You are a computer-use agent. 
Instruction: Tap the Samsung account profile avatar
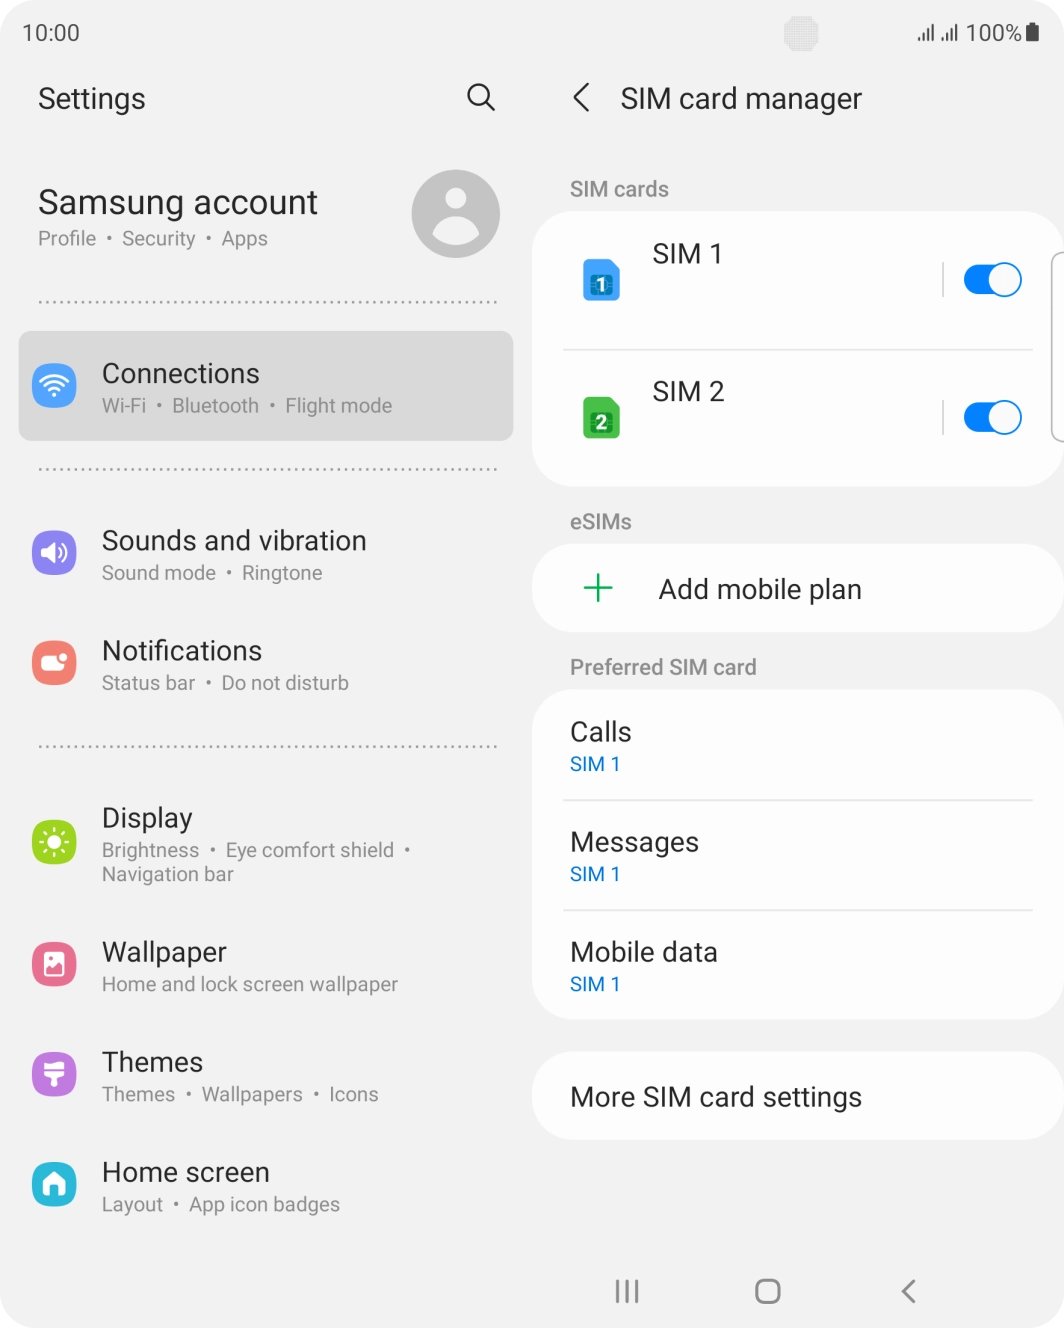point(456,214)
